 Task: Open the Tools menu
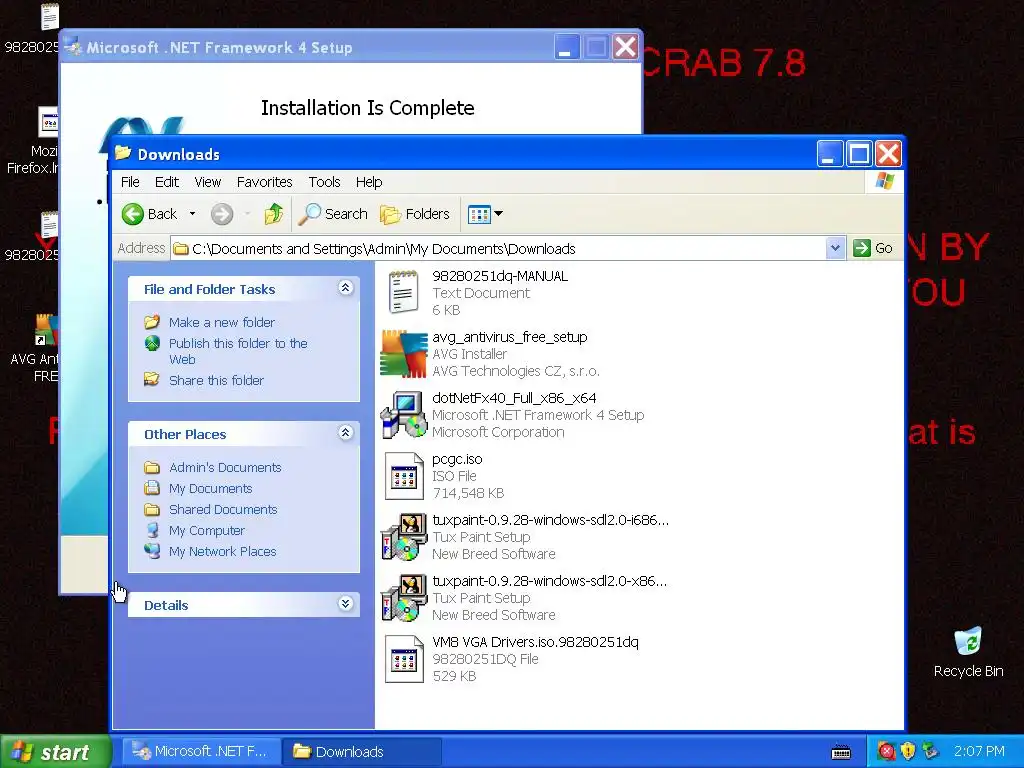point(325,182)
